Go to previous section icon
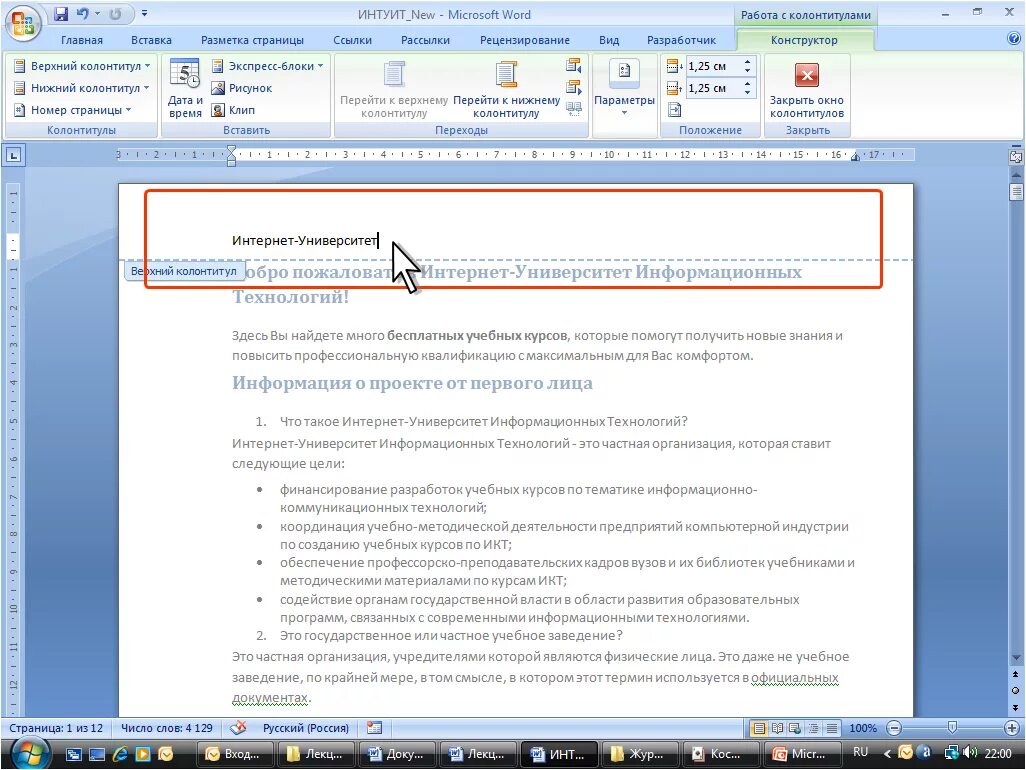 [x=574, y=65]
